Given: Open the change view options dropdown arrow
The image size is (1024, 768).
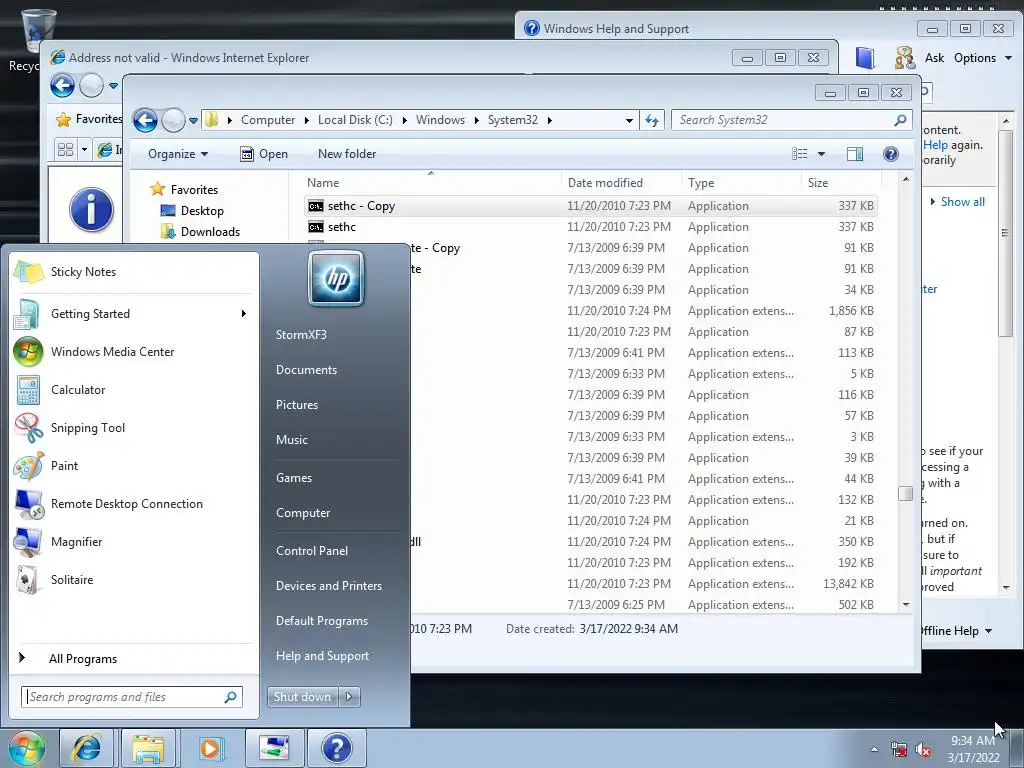Looking at the screenshot, I should tap(822, 154).
